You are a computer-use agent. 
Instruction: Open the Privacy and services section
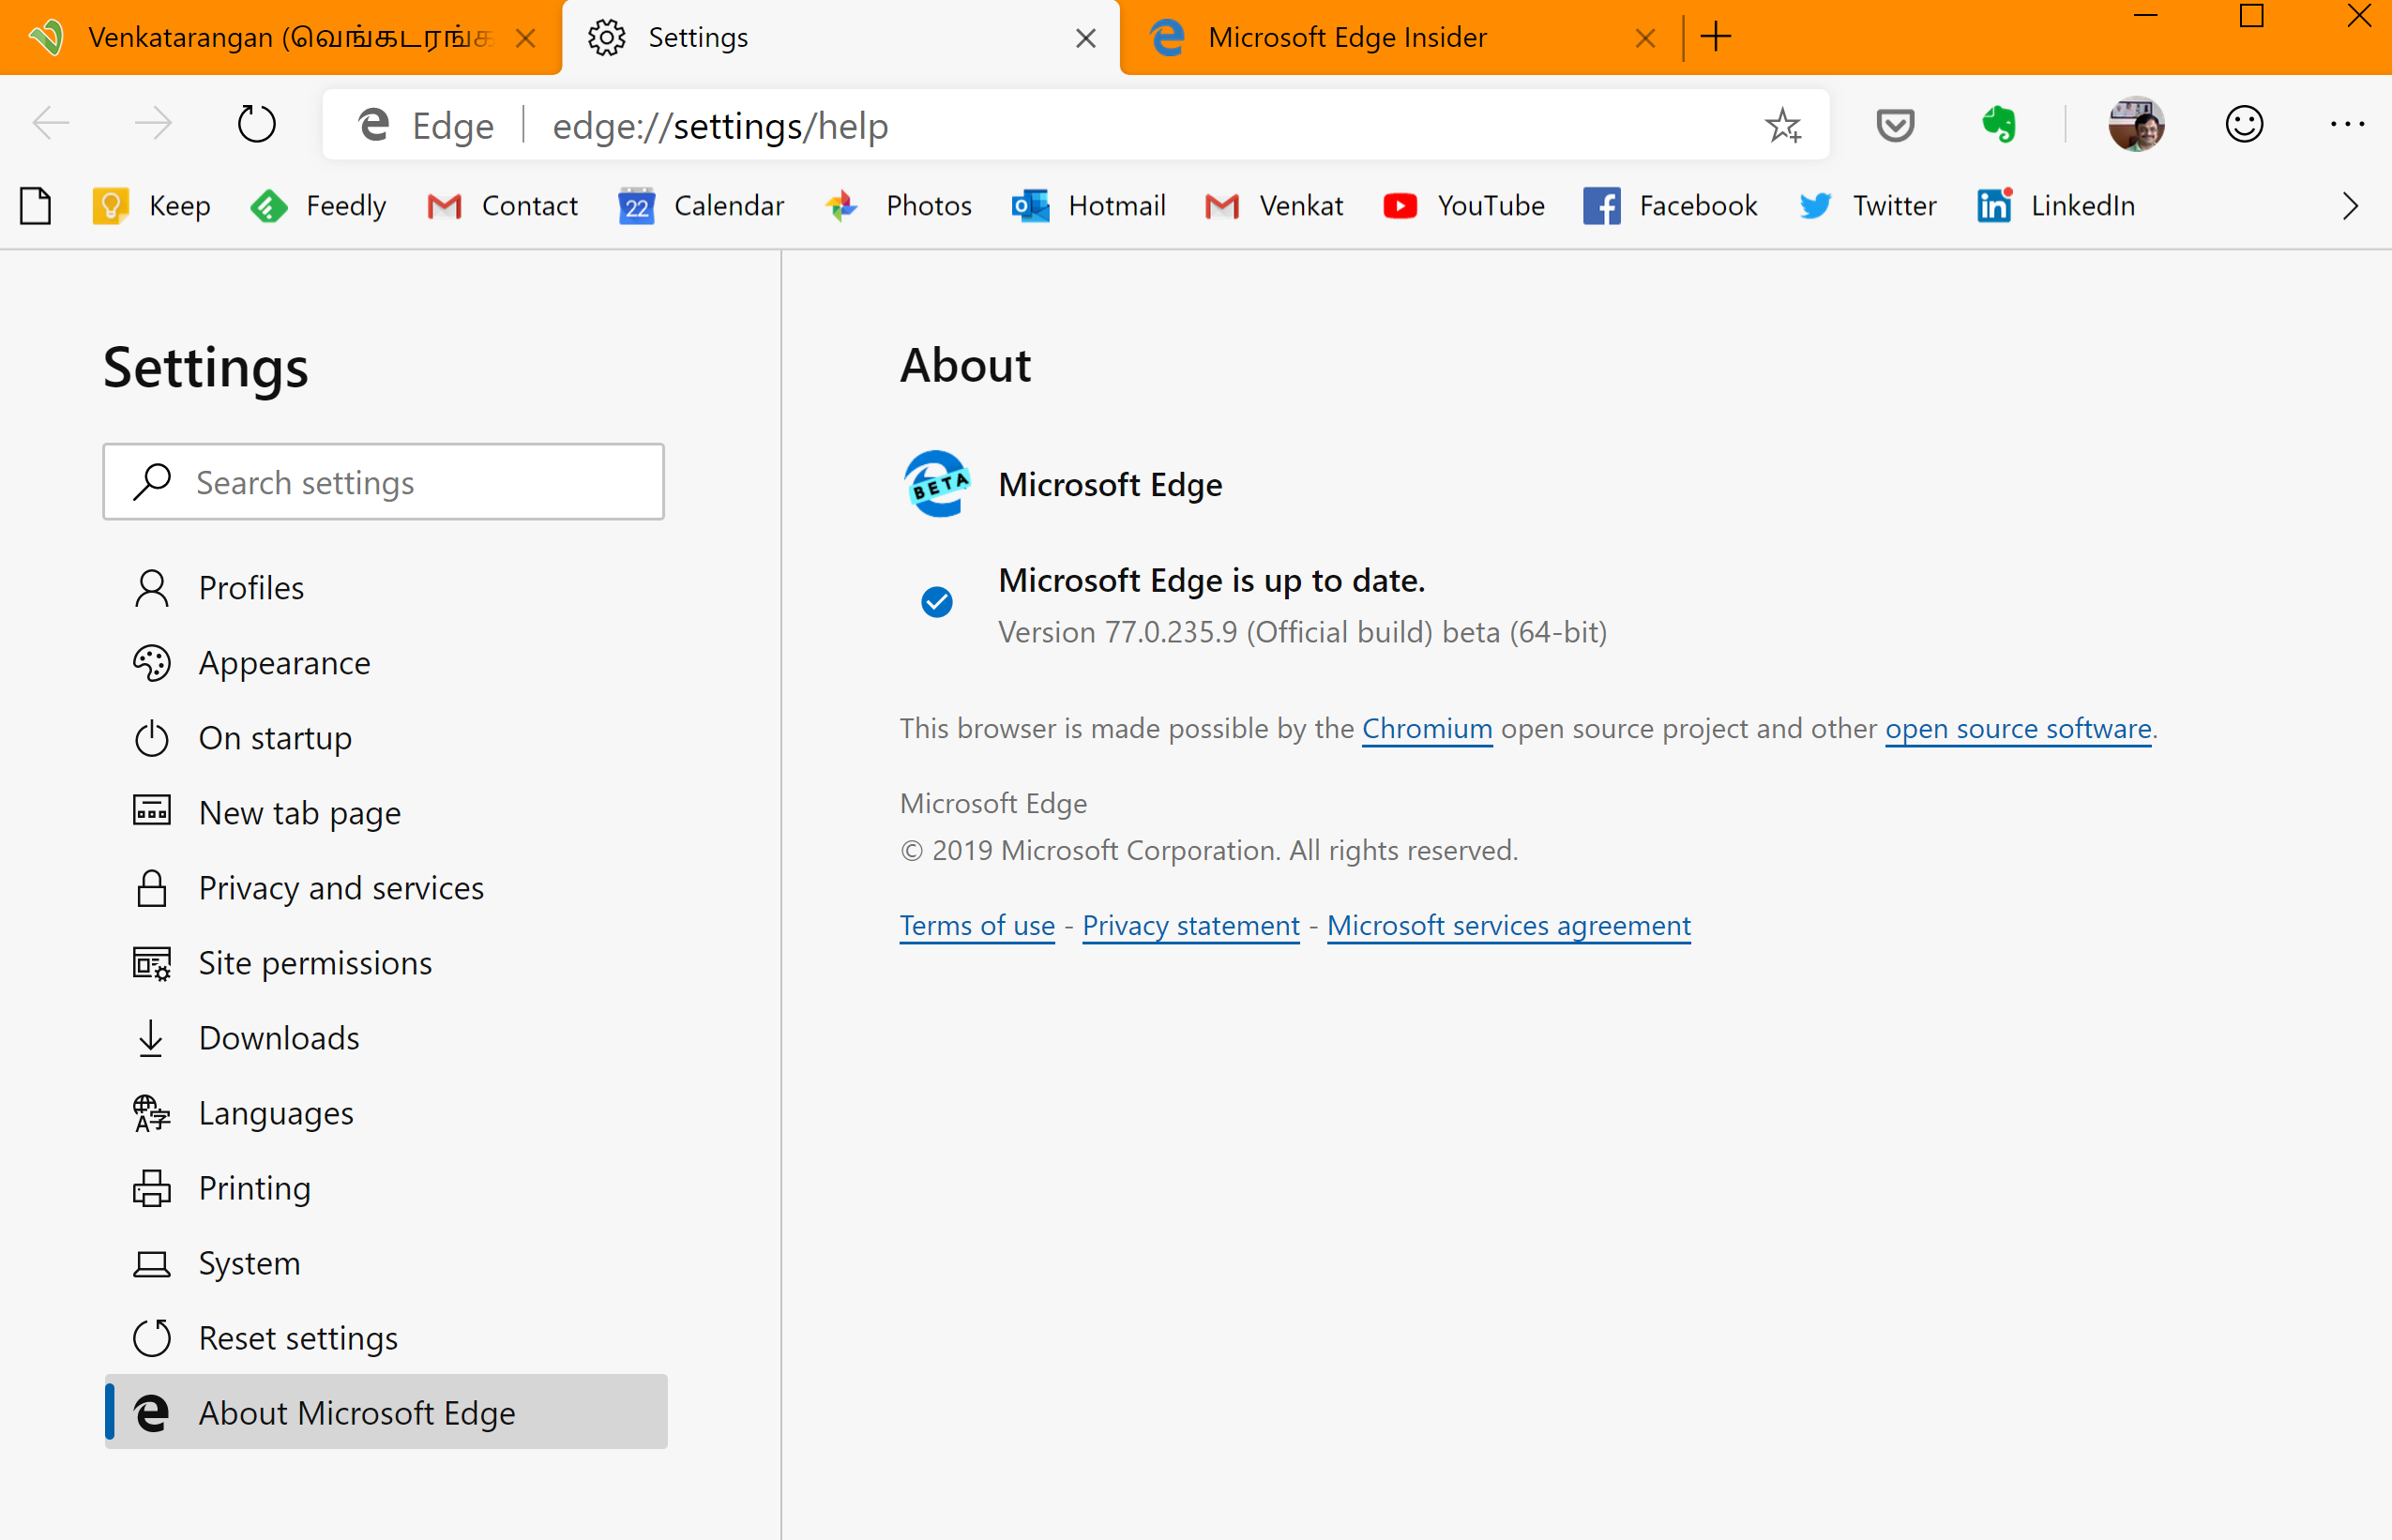coord(340,888)
